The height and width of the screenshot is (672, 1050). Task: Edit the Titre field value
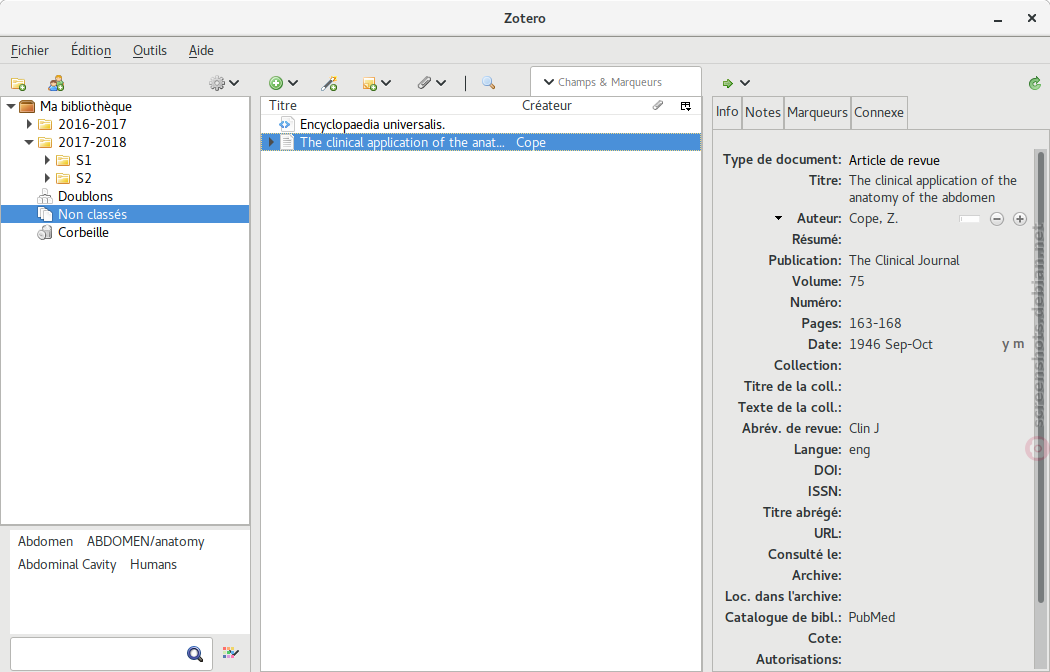[x=933, y=189]
